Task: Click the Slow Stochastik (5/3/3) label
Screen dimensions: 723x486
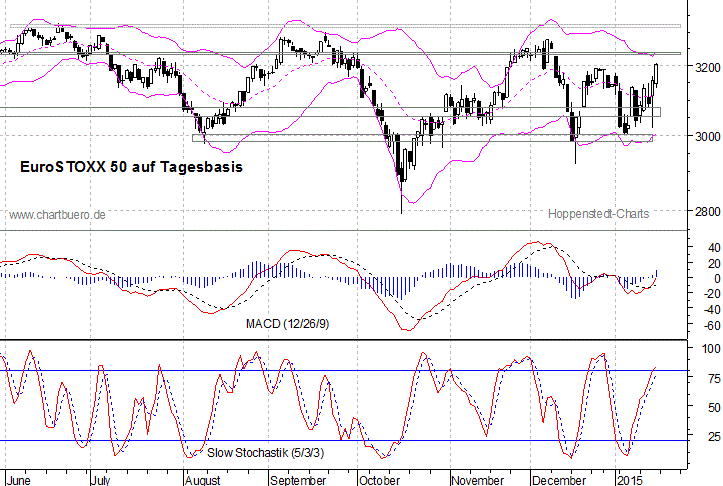Action: click(x=266, y=453)
